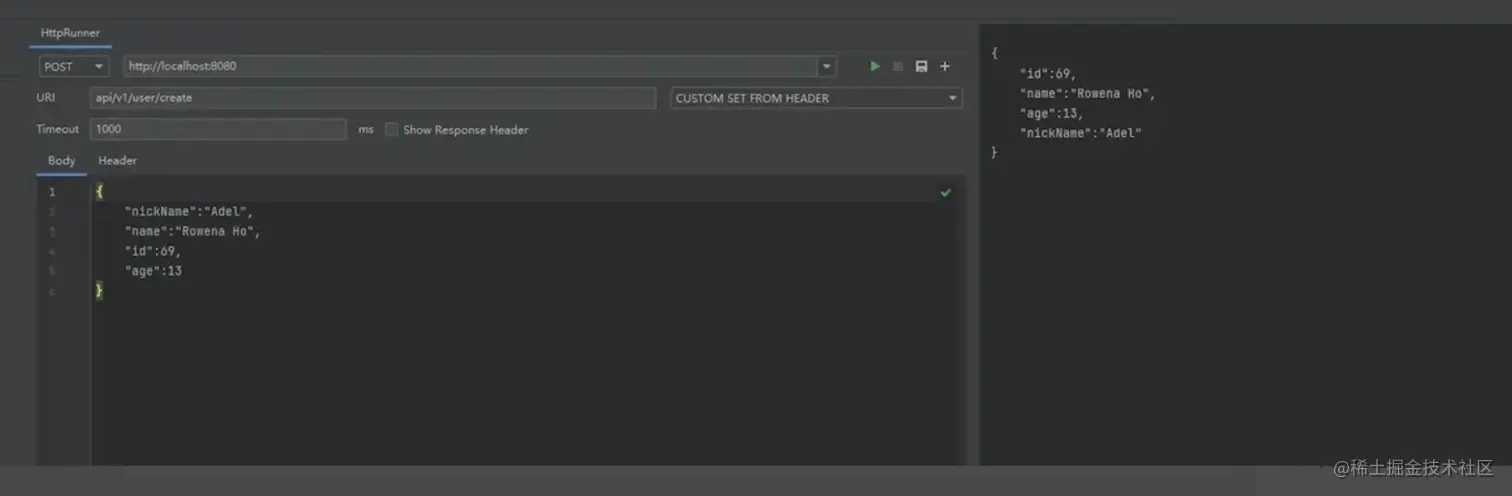The width and height of the screenshot is (1512, 496).
Task: Switch to the Body tab
Action: tap(62, 161)
